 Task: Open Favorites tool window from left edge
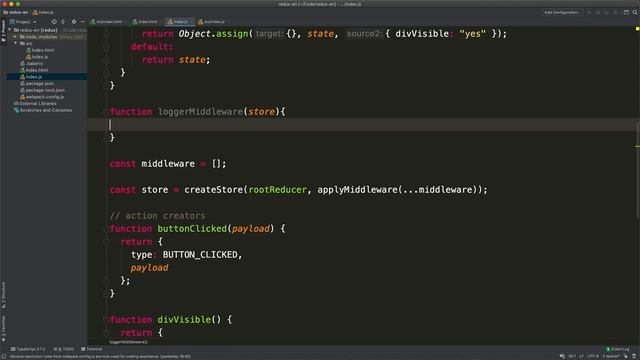pos(3,328)
